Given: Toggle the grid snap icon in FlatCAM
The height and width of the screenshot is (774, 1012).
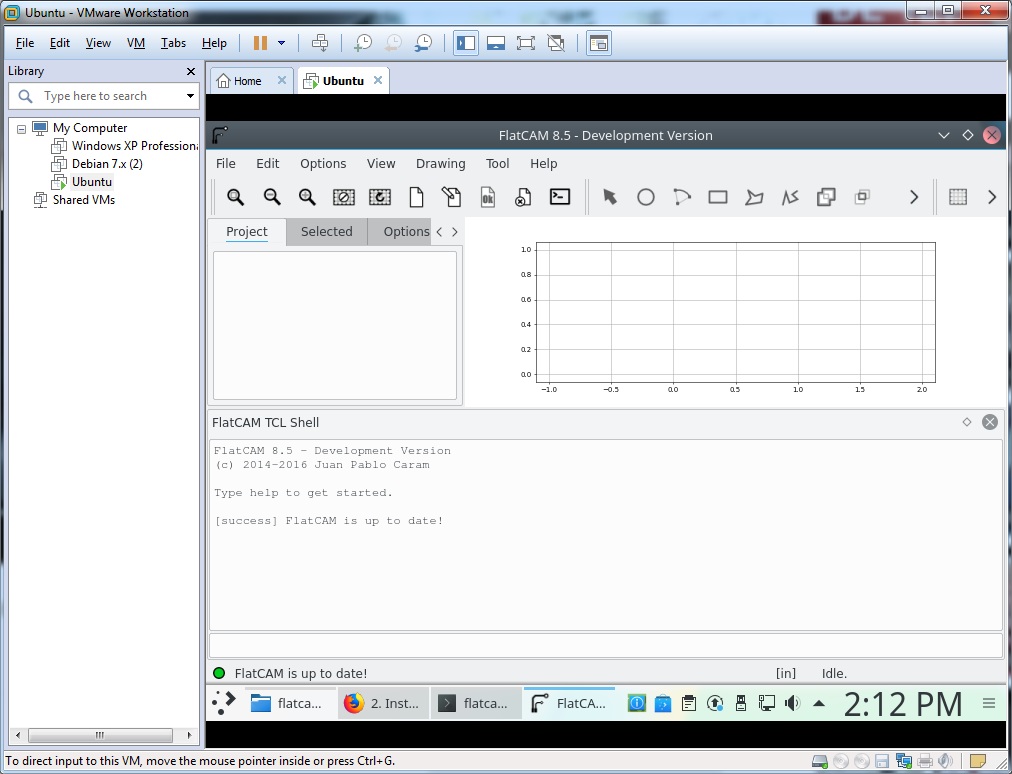Looking at the screenshot, I should click(958, 197).
